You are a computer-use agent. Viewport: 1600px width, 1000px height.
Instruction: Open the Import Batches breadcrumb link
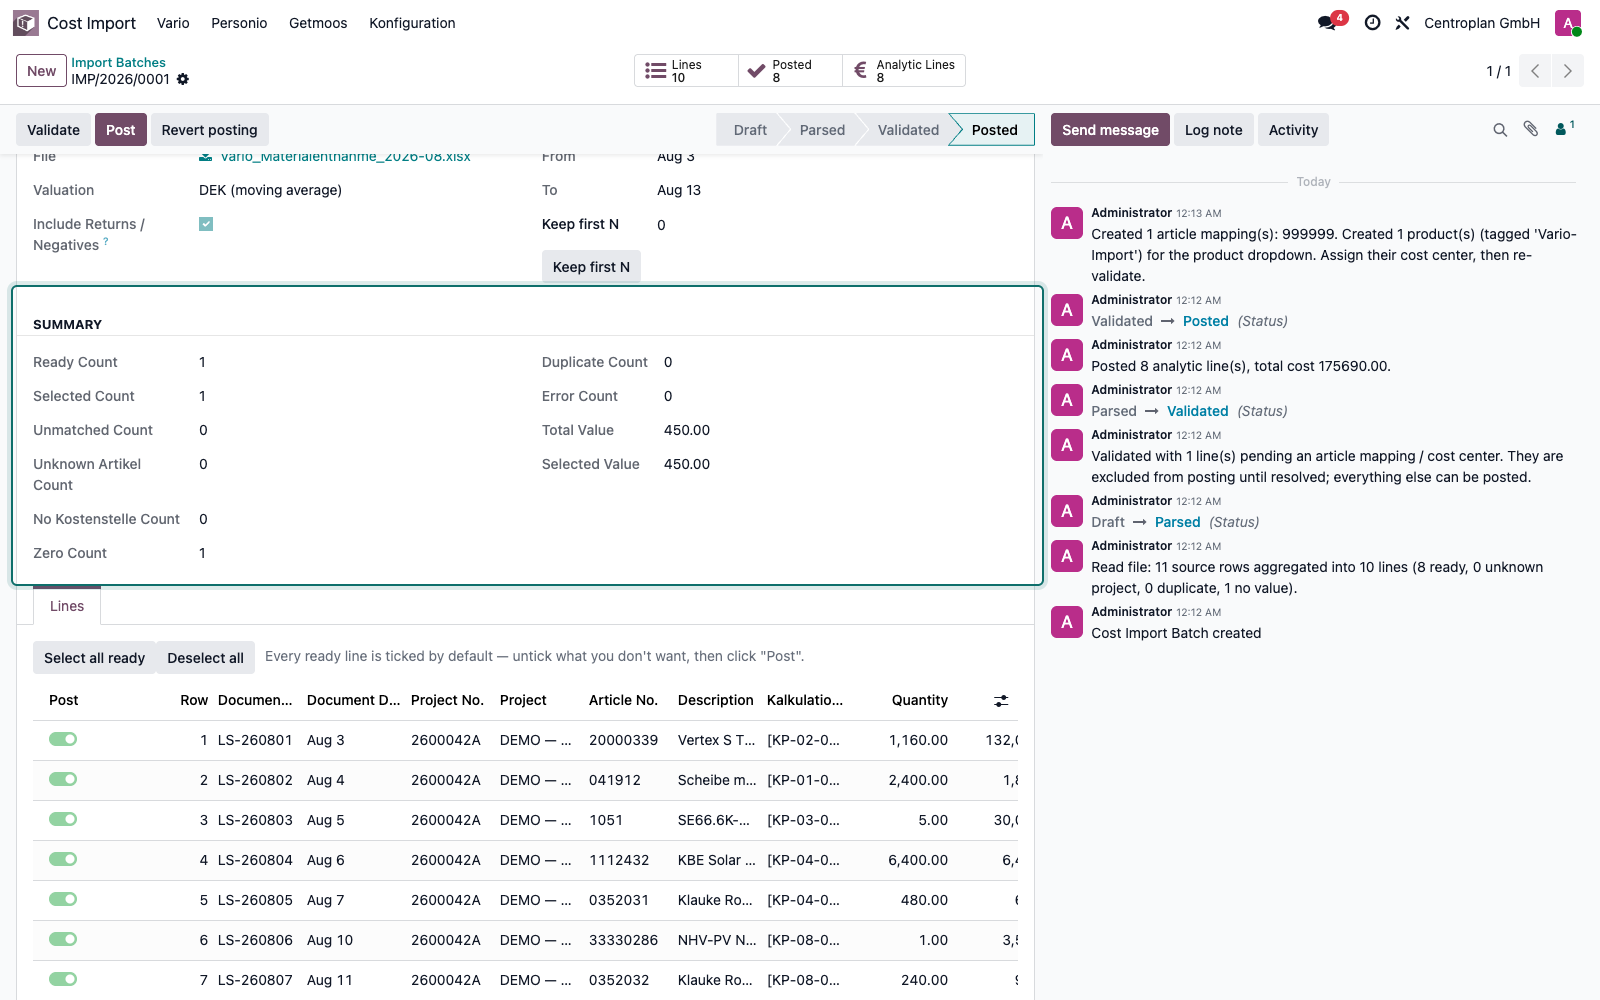pos(118,62)
